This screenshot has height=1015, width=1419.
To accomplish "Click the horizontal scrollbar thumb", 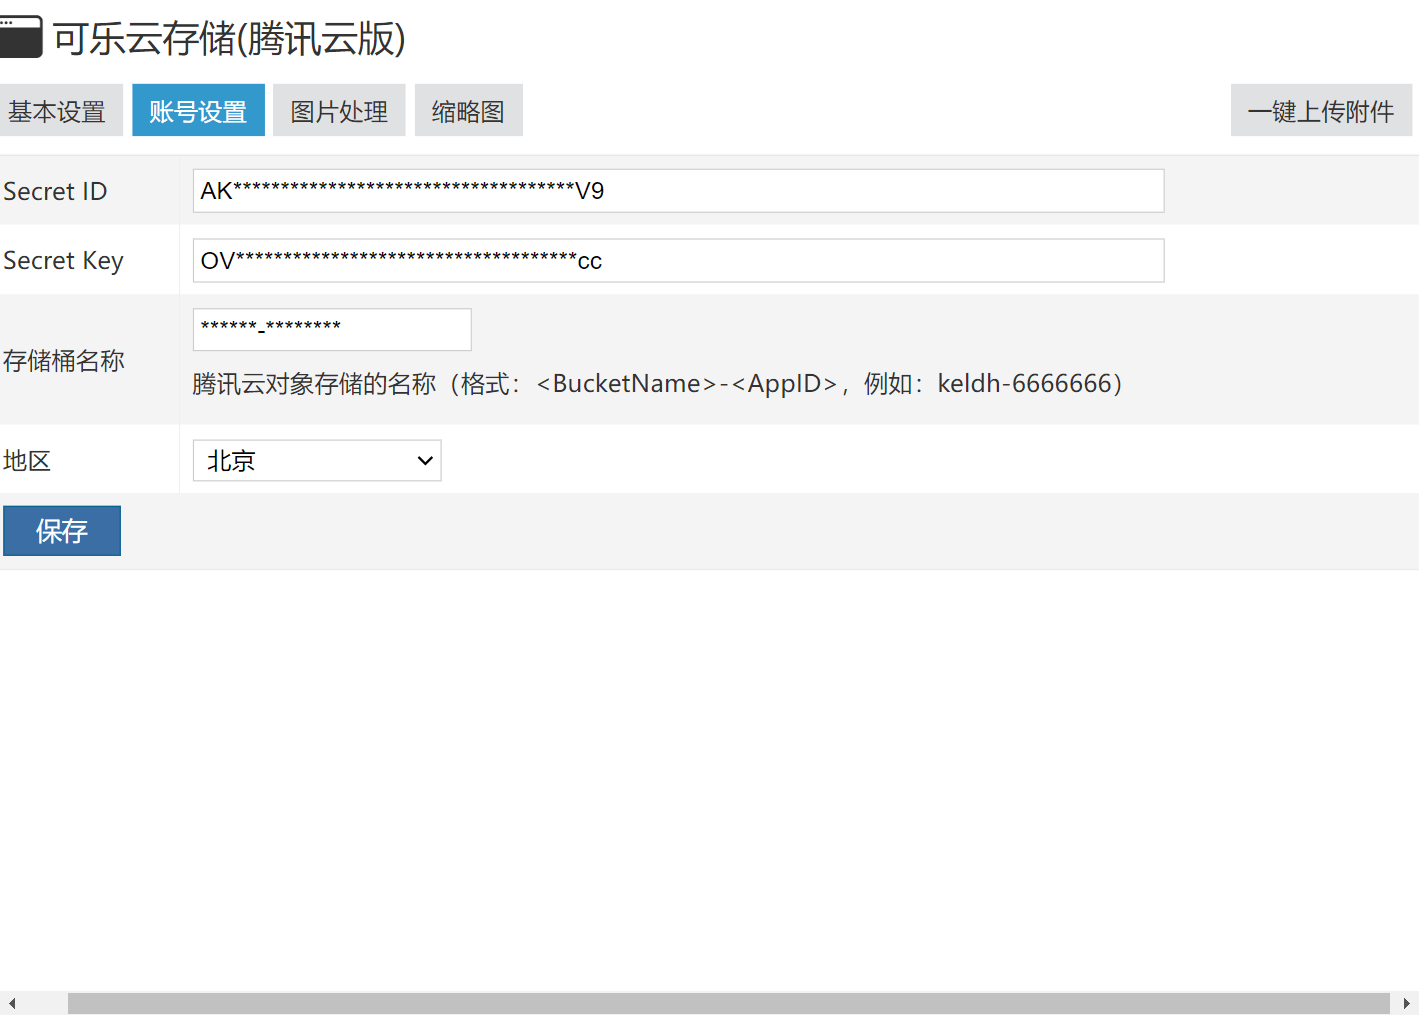I will [728, 1003].
